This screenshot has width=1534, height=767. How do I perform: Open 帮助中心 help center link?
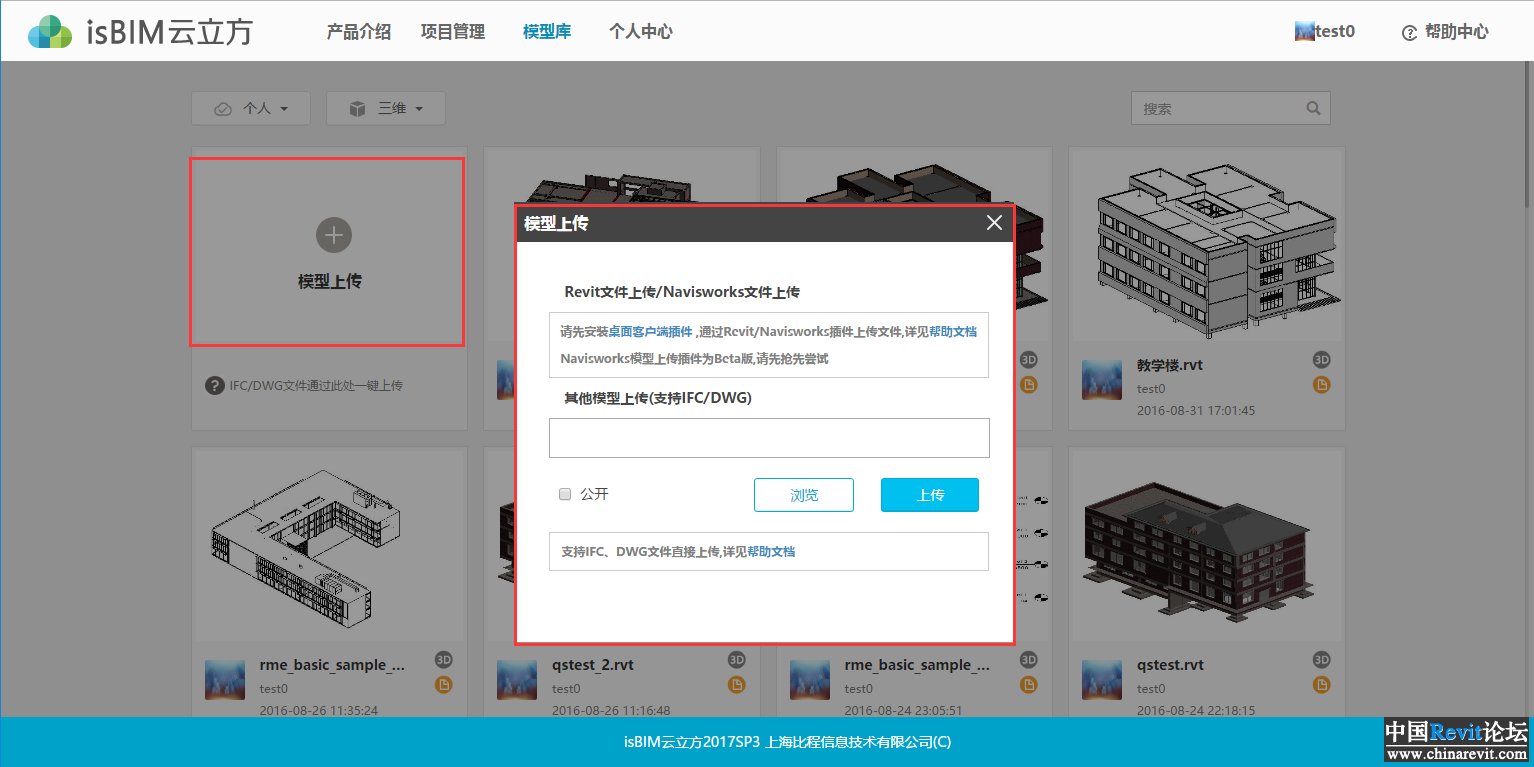(x=1445, y=32)
